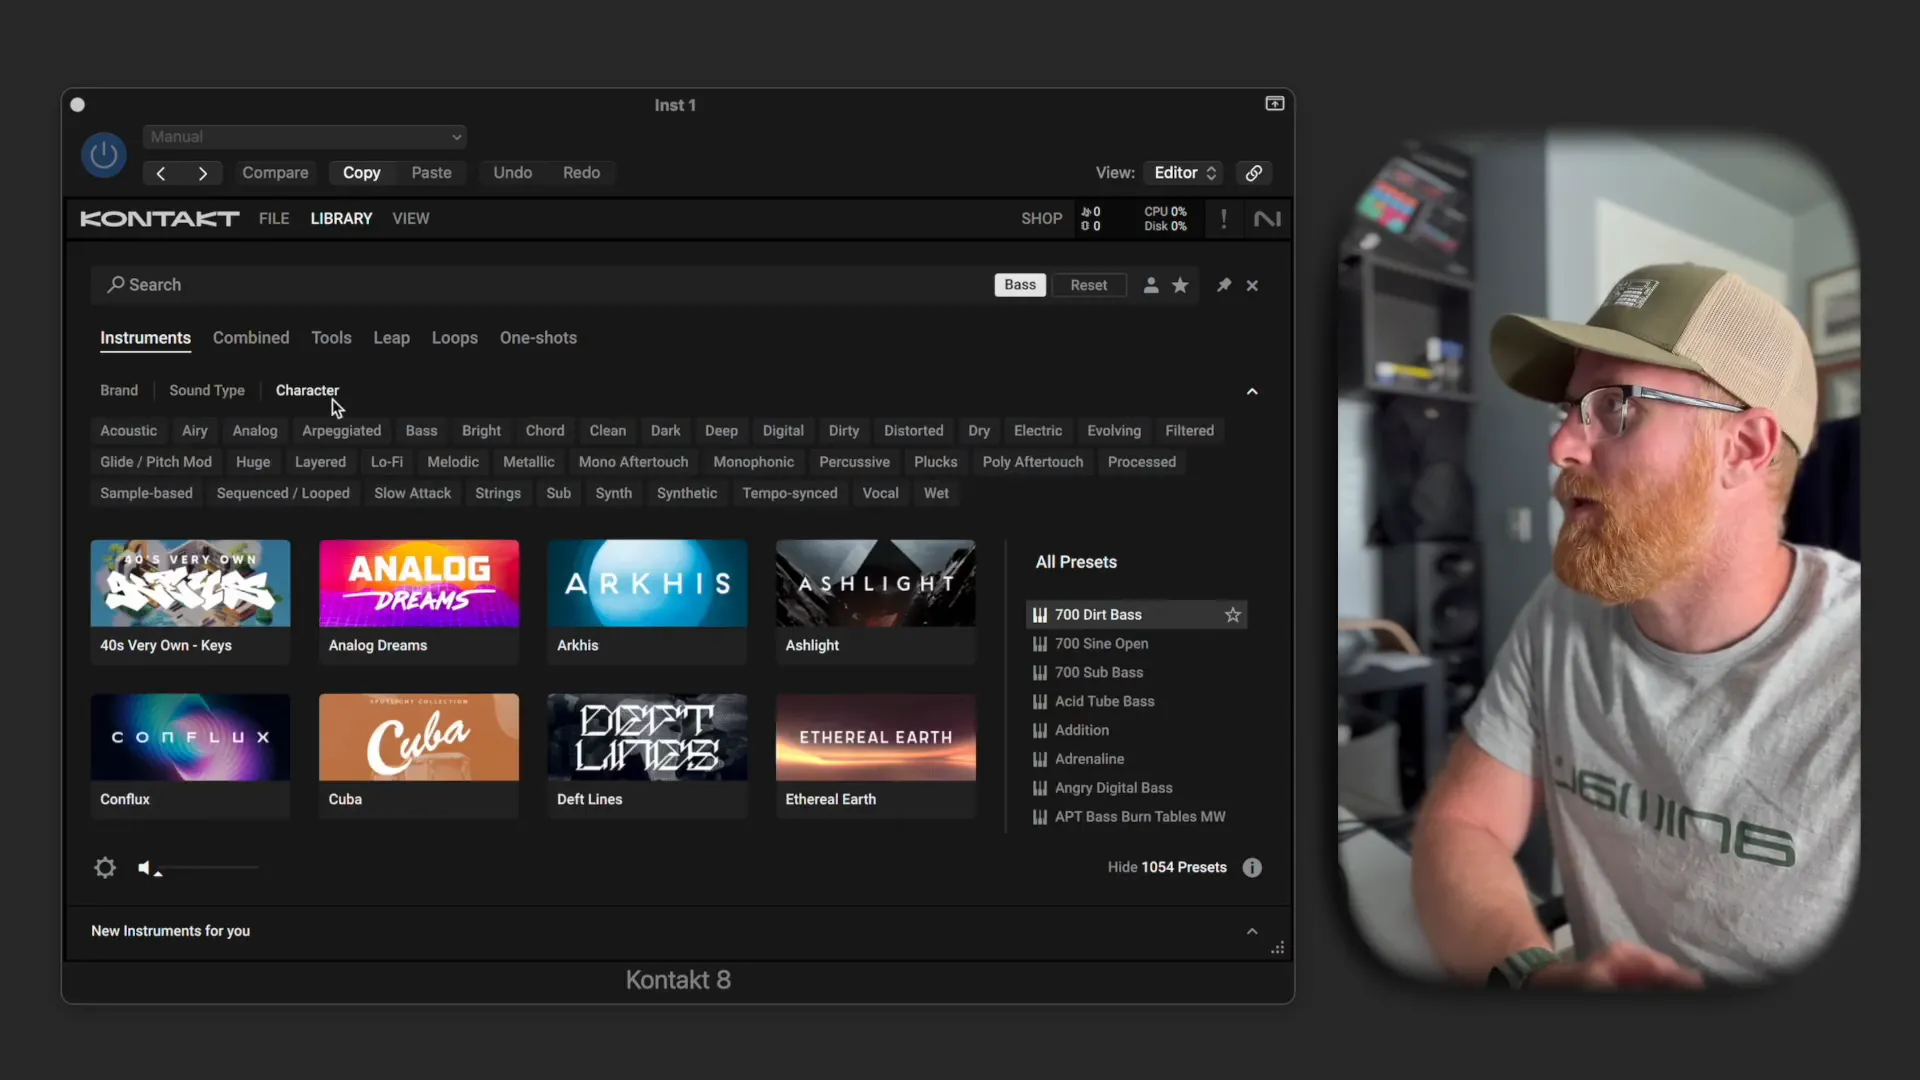1920x1080 pixels.
Task: Adjust the preview volume slider
Action: (208, 868)
